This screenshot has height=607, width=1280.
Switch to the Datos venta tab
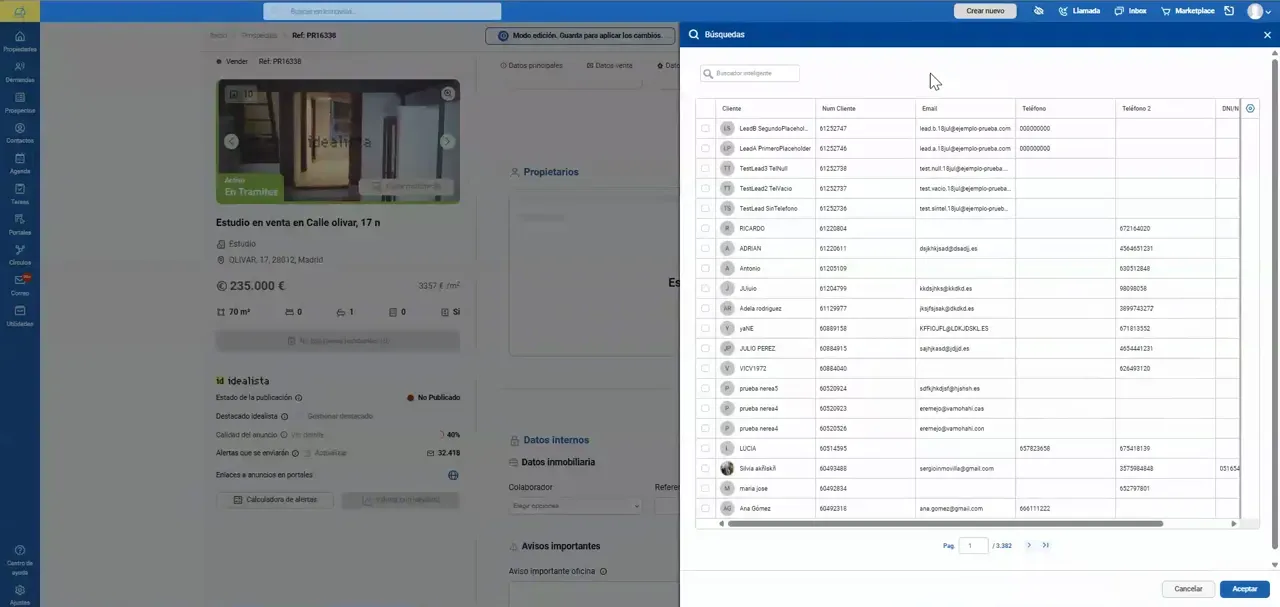pyautogui.click(x=609, y=66)
